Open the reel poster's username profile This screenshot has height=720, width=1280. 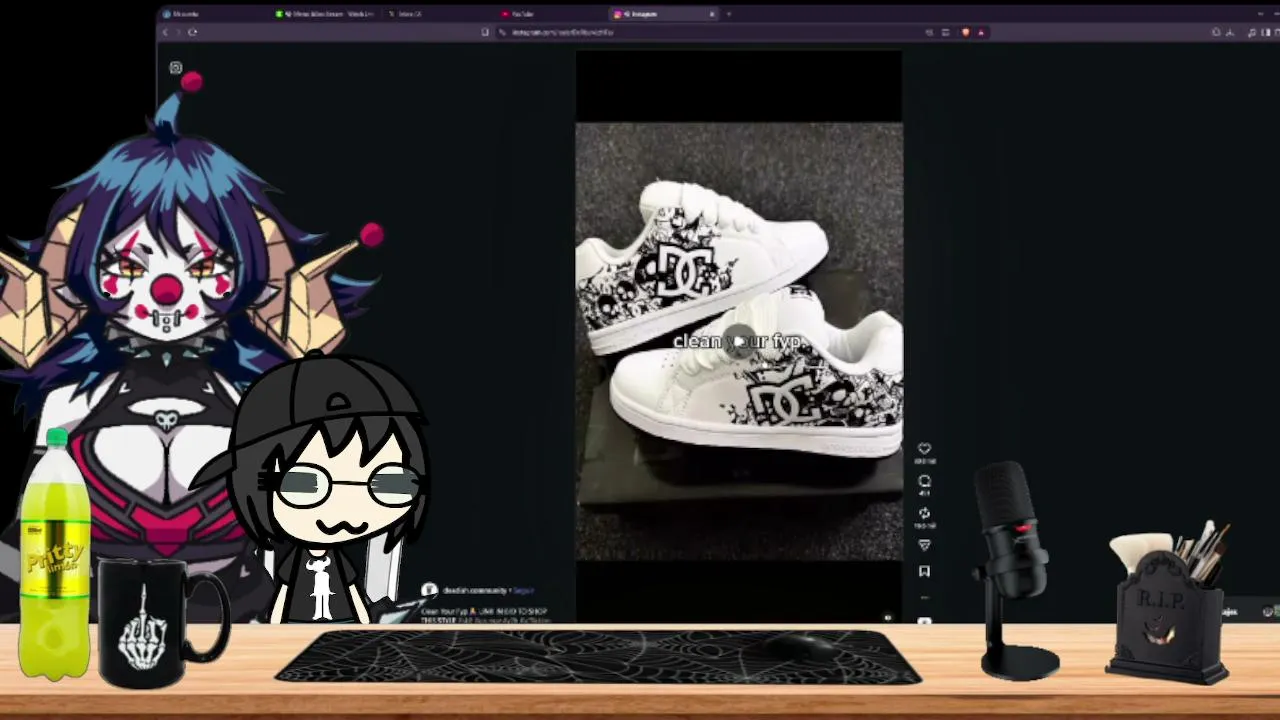[x=474, y=590]
